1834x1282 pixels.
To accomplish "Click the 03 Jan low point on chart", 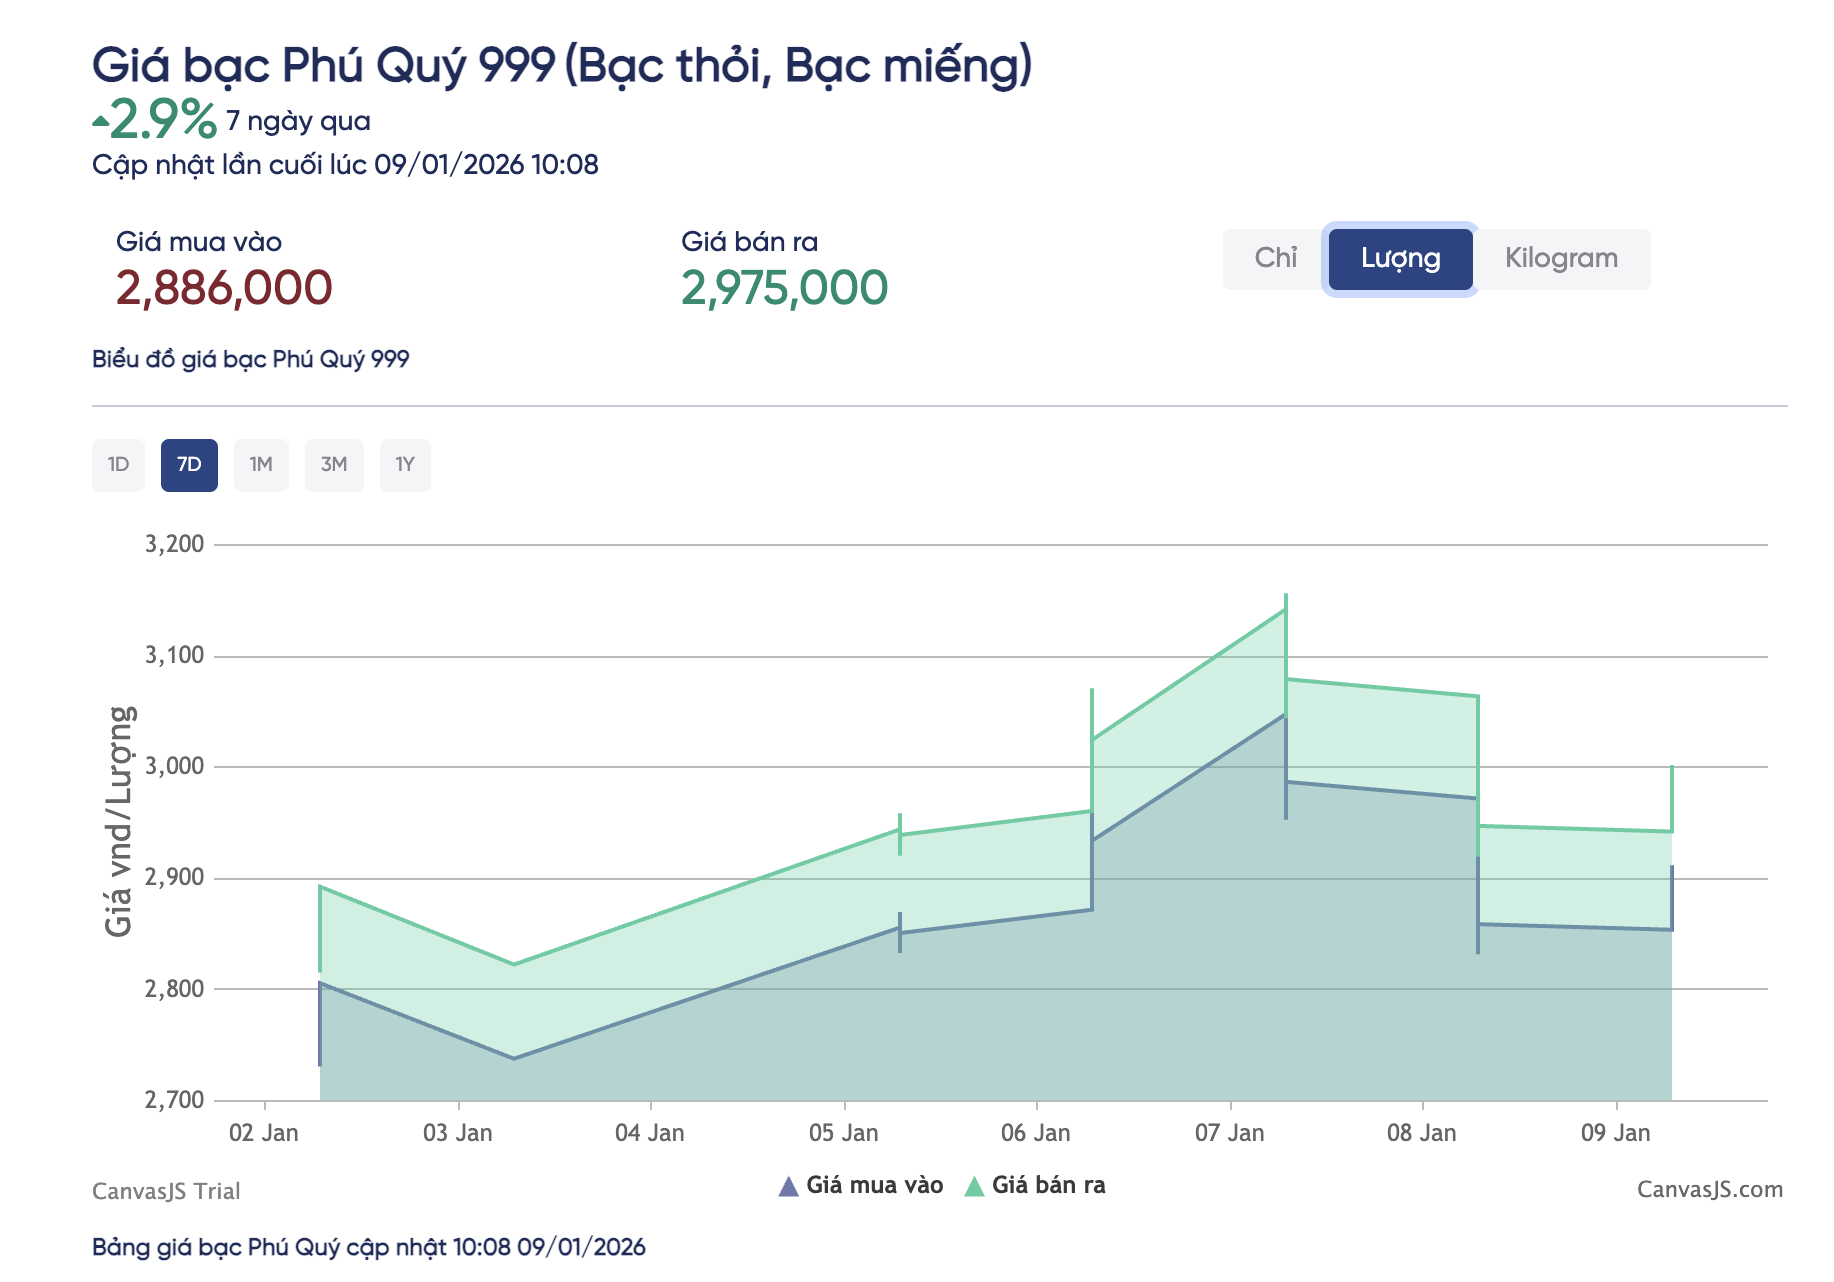I will [514, 964].
